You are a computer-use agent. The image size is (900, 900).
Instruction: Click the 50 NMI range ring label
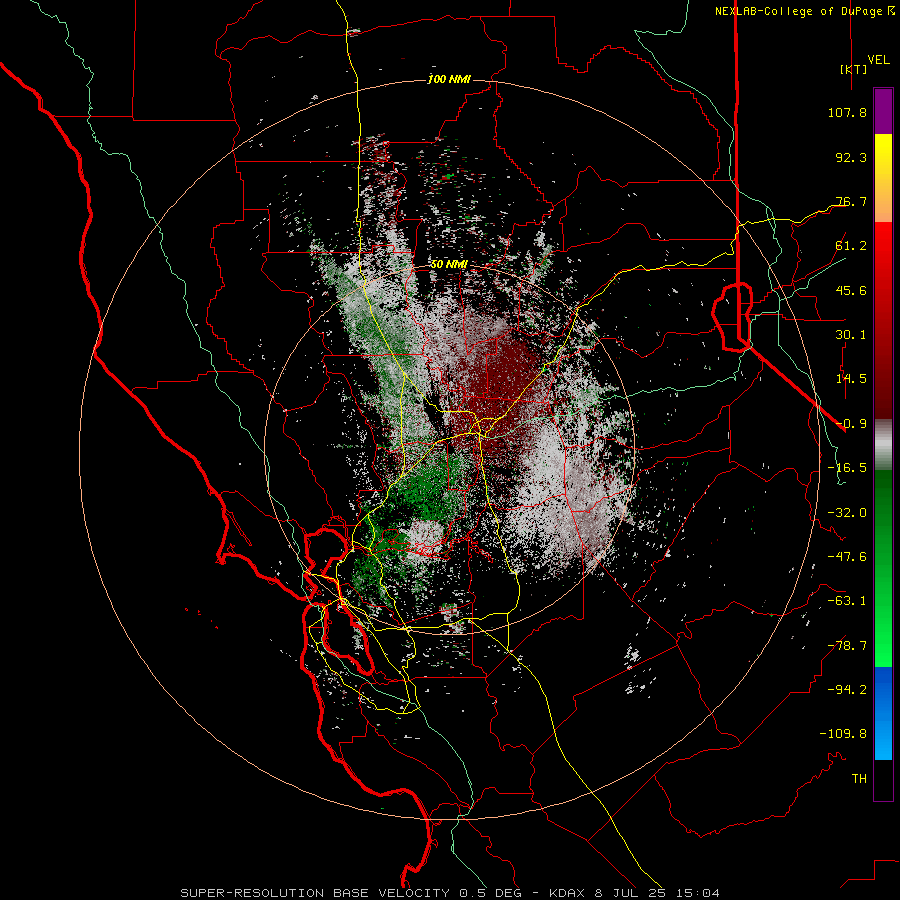point(449,265)
